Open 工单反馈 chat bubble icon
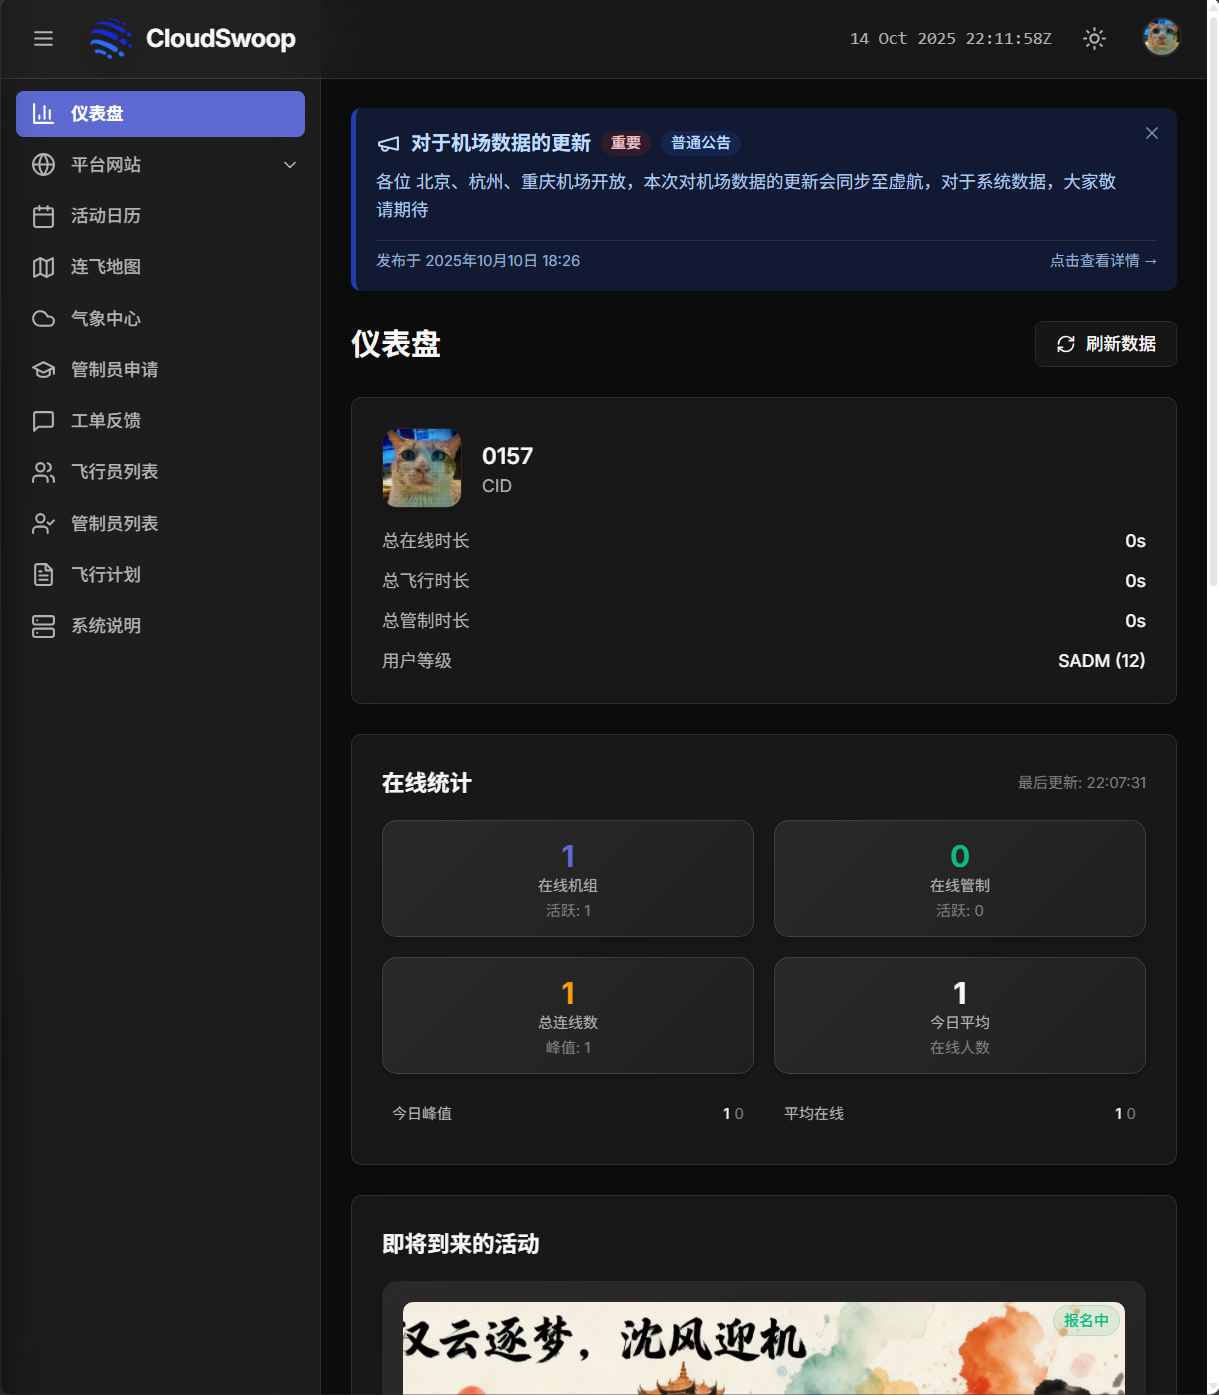 click(43, 421)
